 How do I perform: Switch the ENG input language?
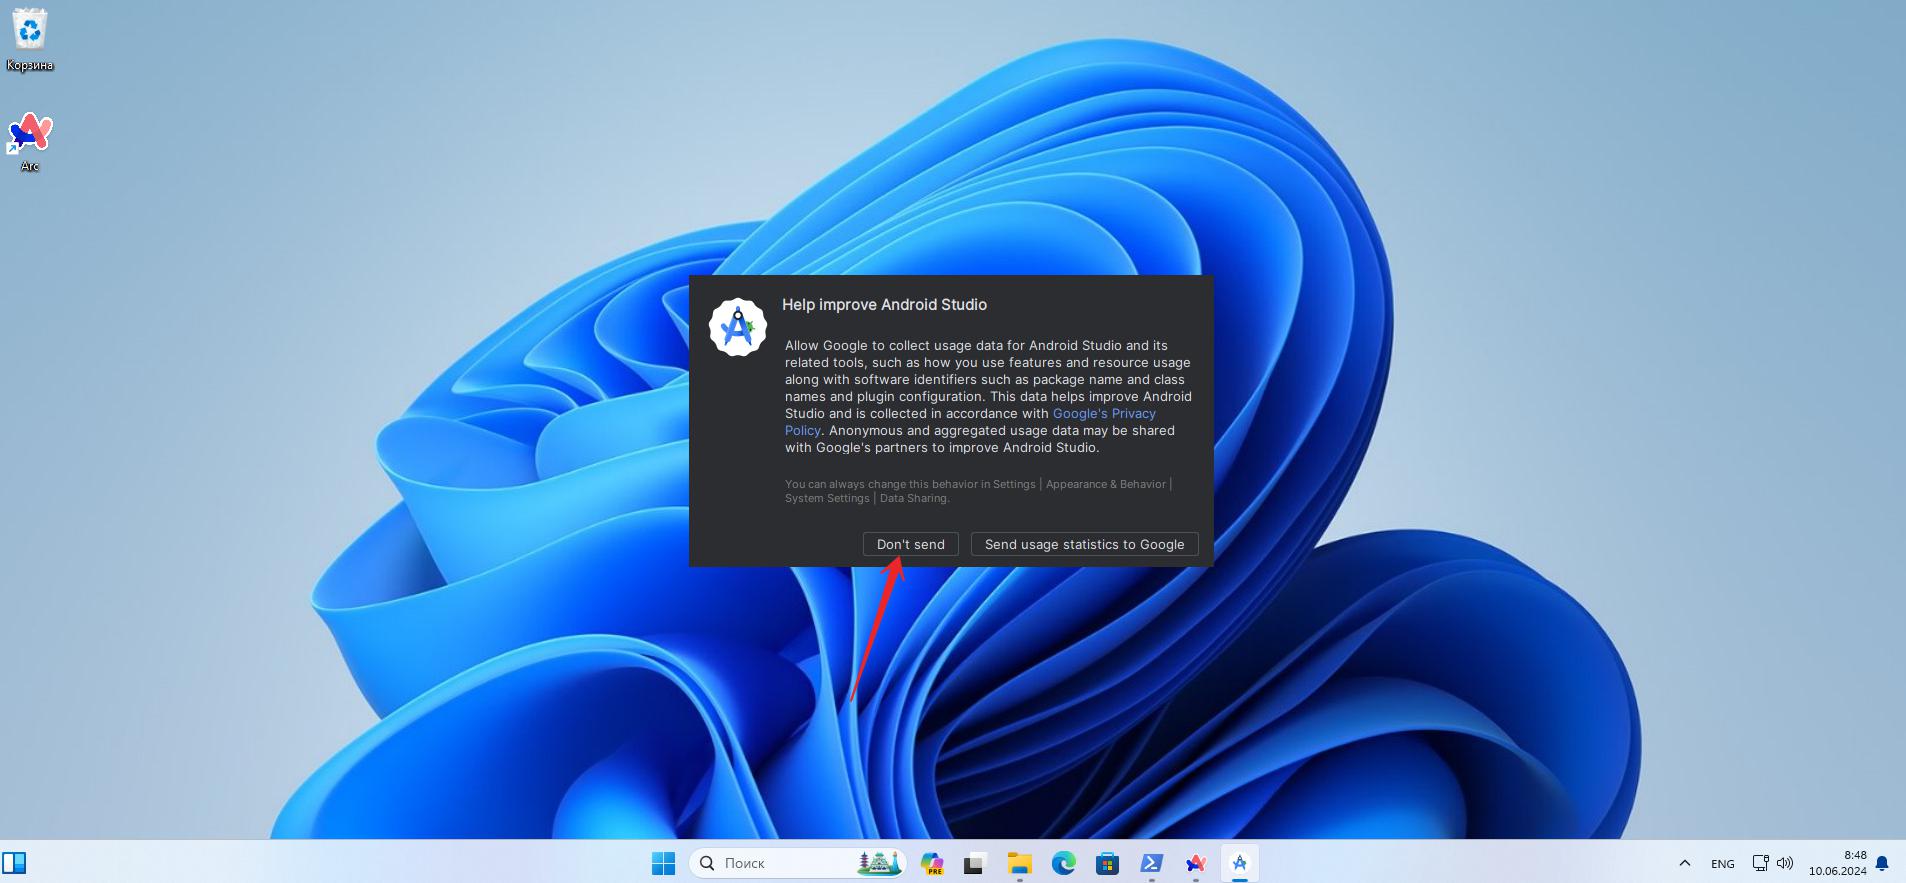tap(1722, 863)
